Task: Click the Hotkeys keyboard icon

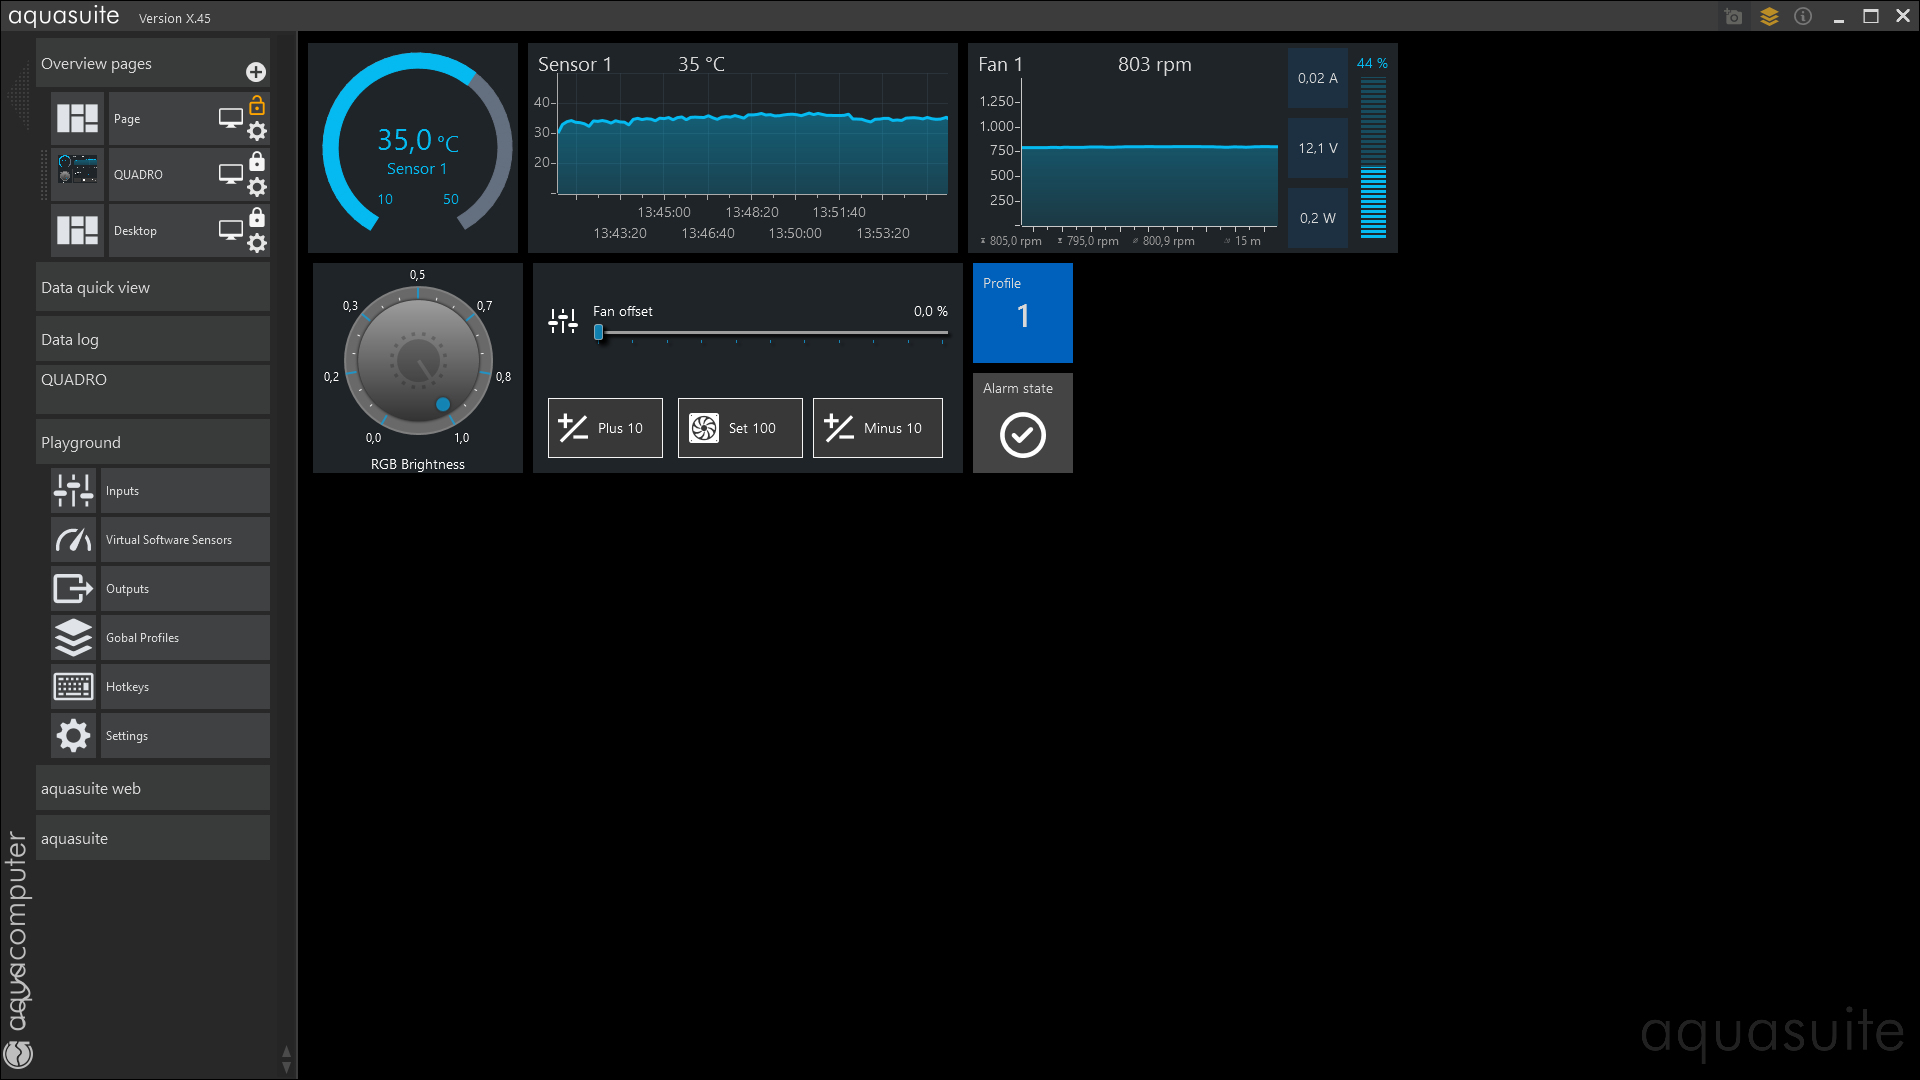Action: pyautogui.click(x=73, y=687)
